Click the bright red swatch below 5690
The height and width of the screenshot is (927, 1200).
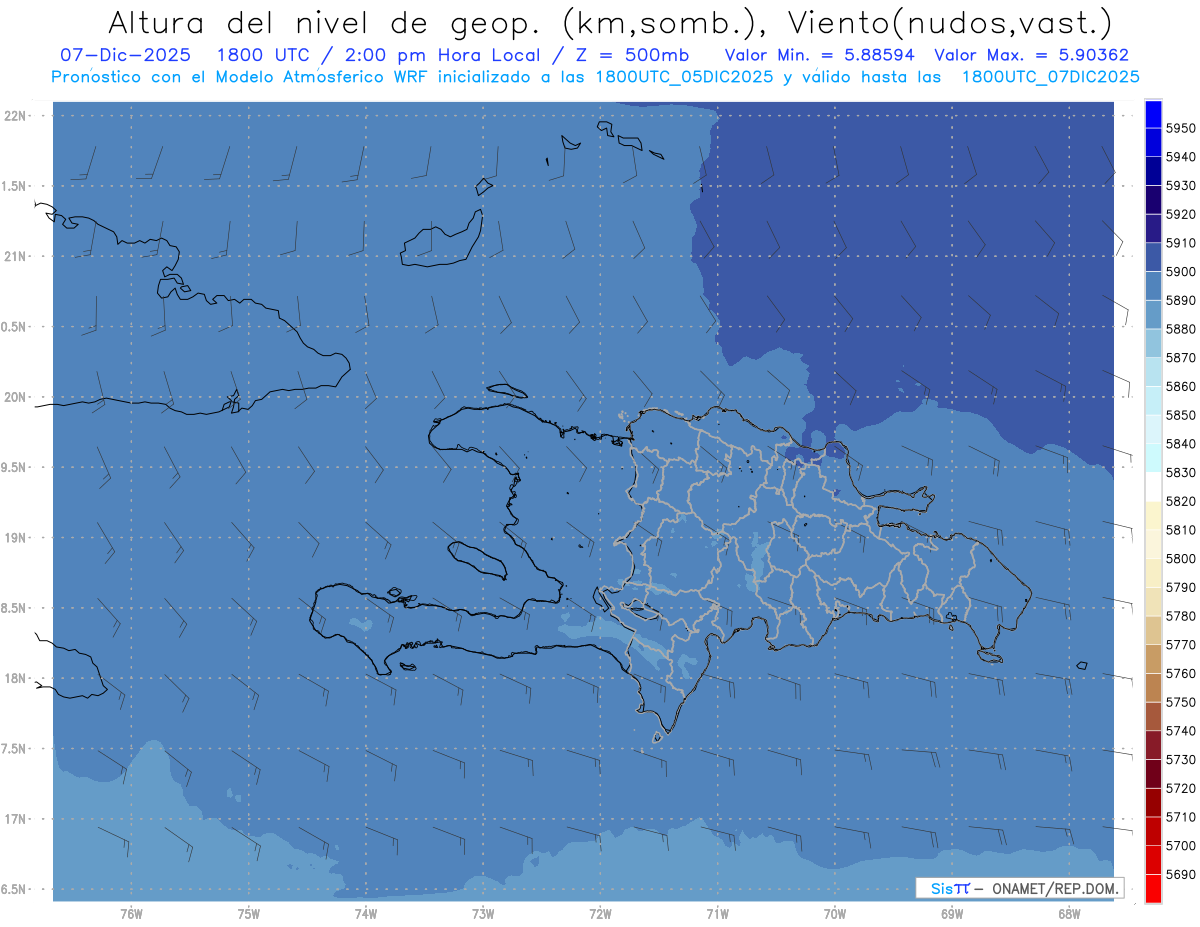1153,889
